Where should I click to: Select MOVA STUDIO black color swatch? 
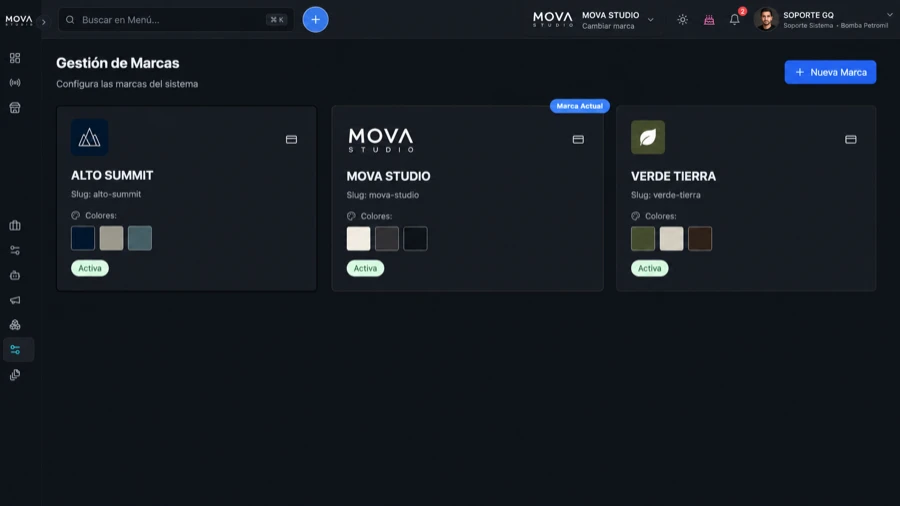coord(416,239)
